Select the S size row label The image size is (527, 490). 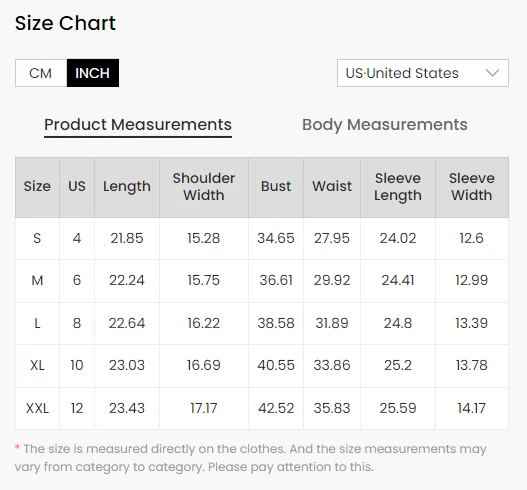37,238
